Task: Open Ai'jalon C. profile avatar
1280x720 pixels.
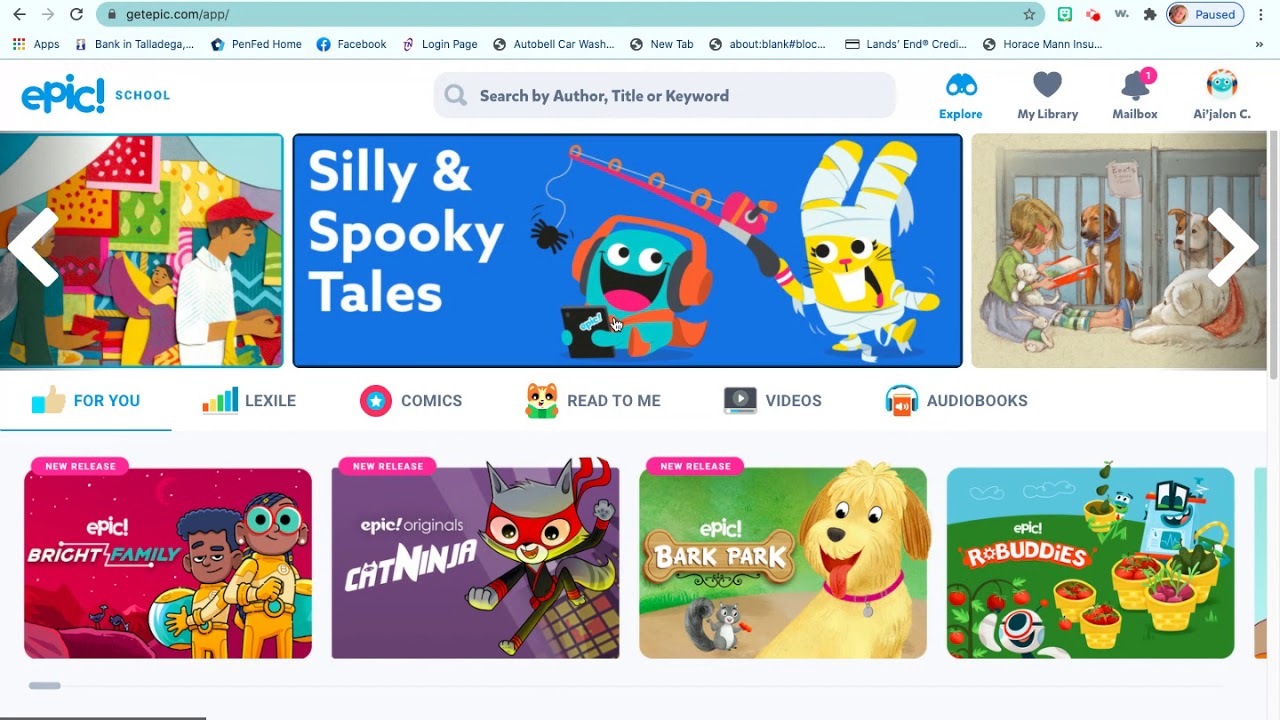Action: pos(1222,84)
